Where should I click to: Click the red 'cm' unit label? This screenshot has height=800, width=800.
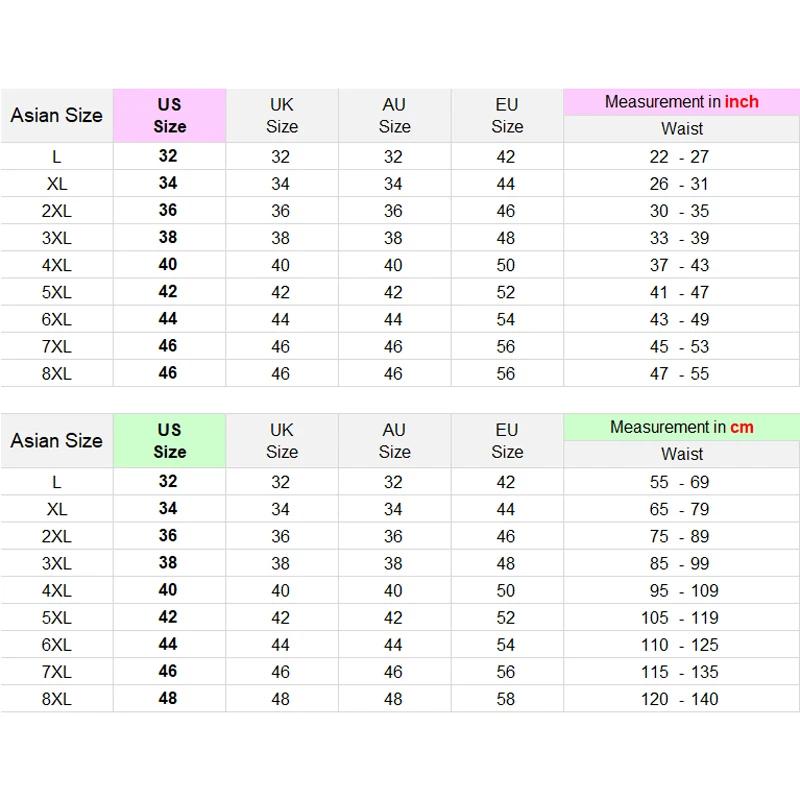point(742,427)
